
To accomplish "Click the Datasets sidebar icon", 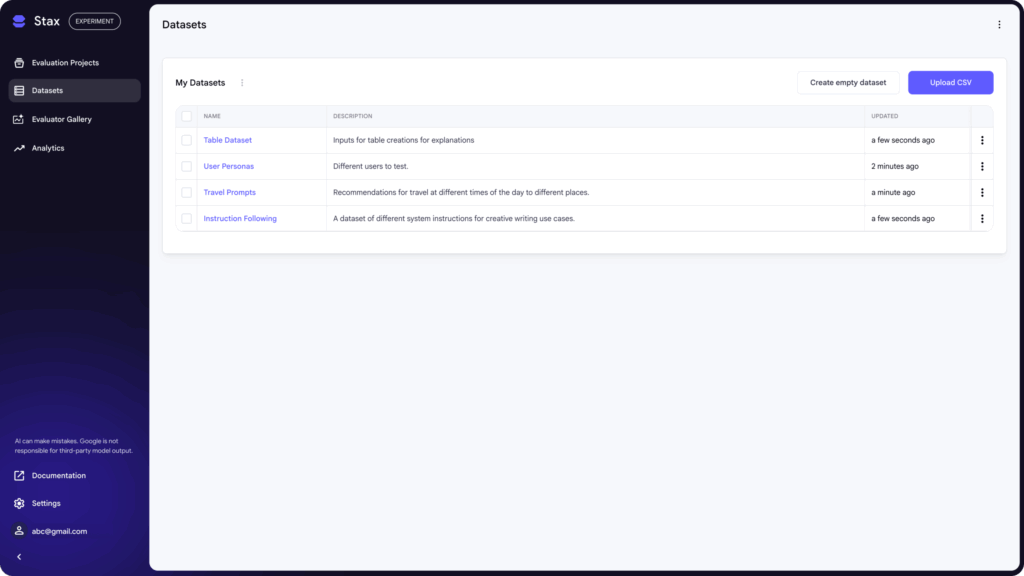I will coord(19,91).
